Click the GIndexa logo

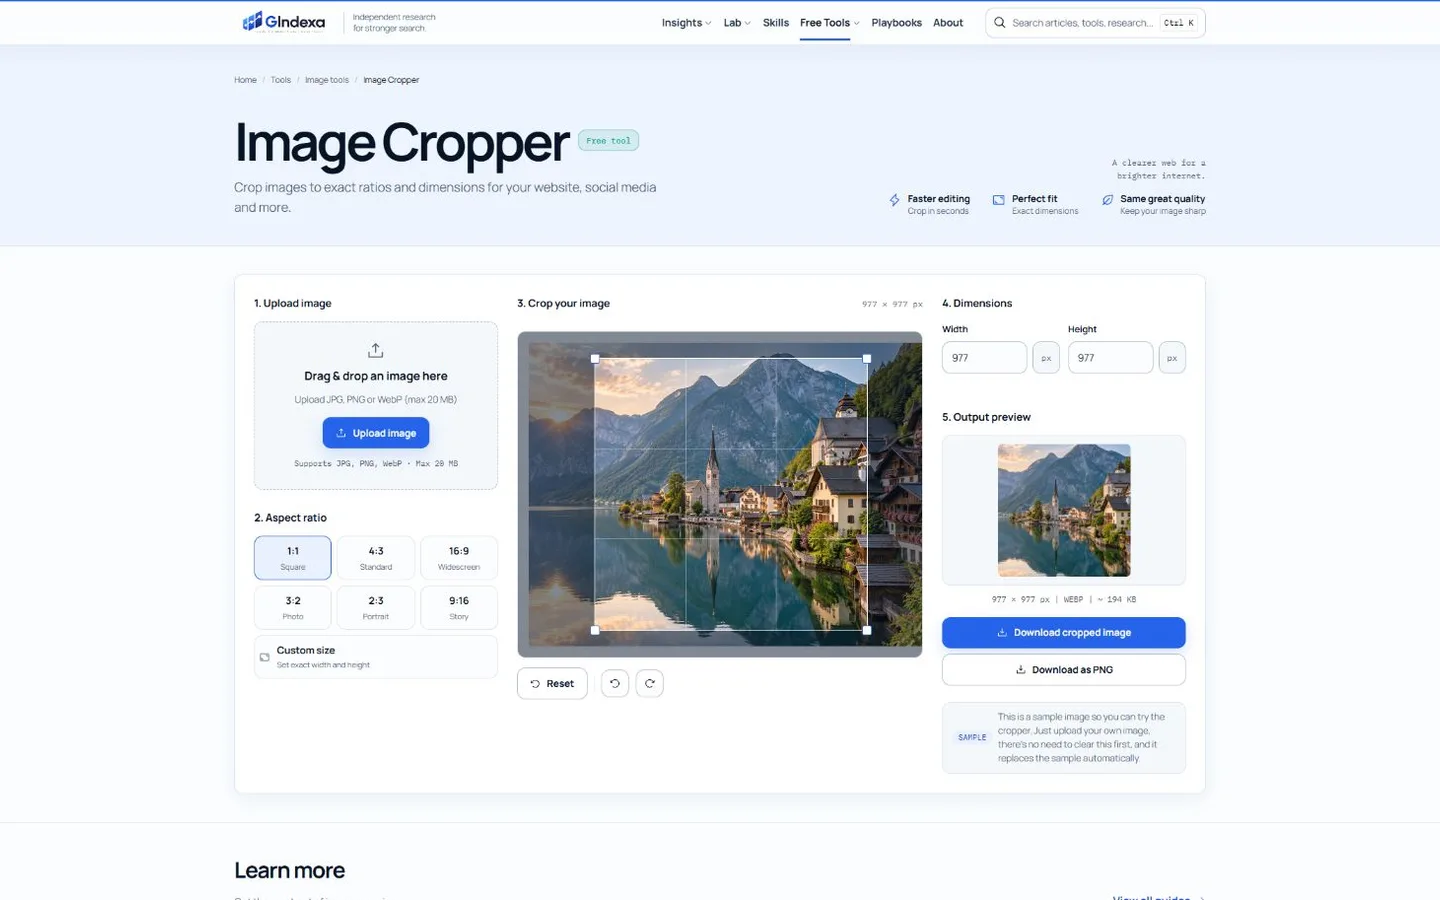coord(284,22)
